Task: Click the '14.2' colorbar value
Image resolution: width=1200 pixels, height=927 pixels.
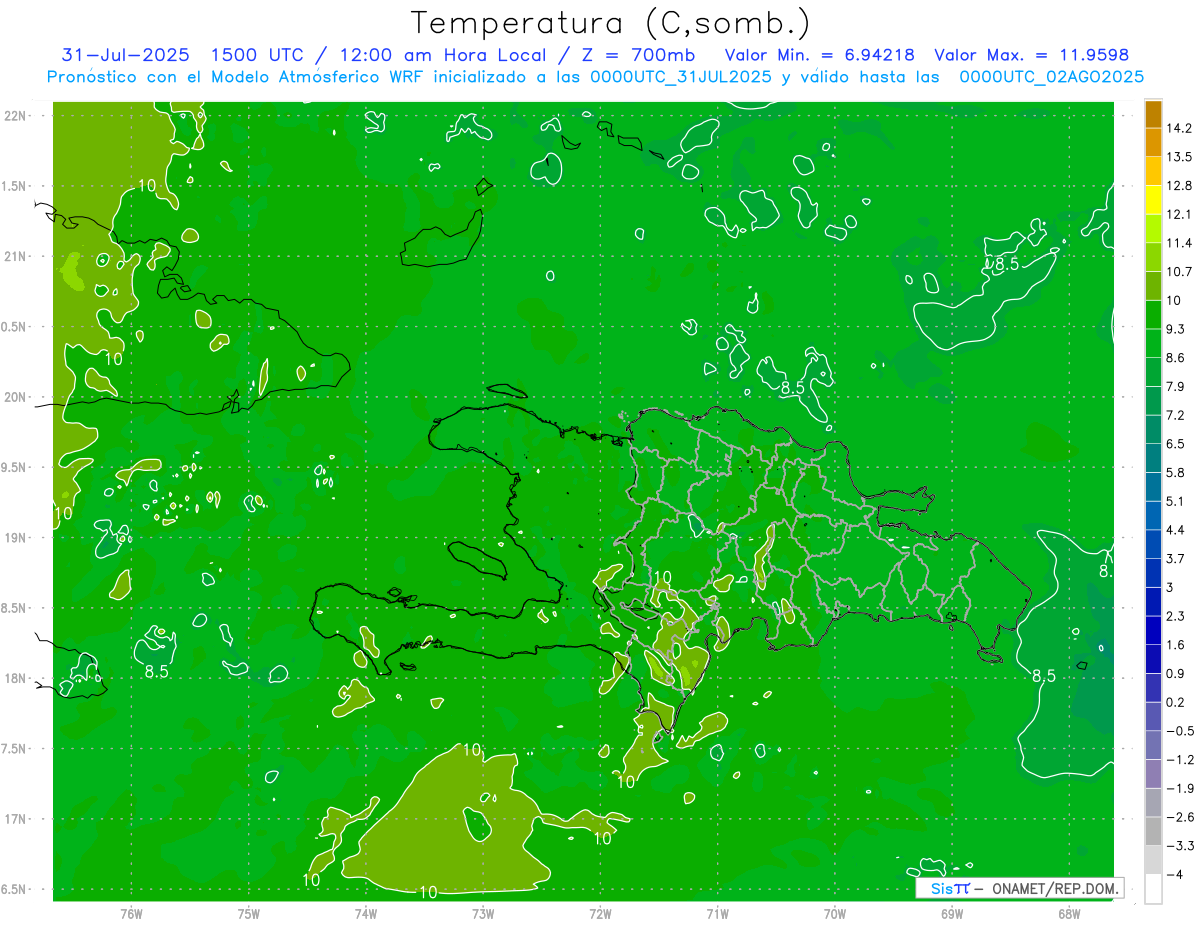Action: tap(1180, 128)
